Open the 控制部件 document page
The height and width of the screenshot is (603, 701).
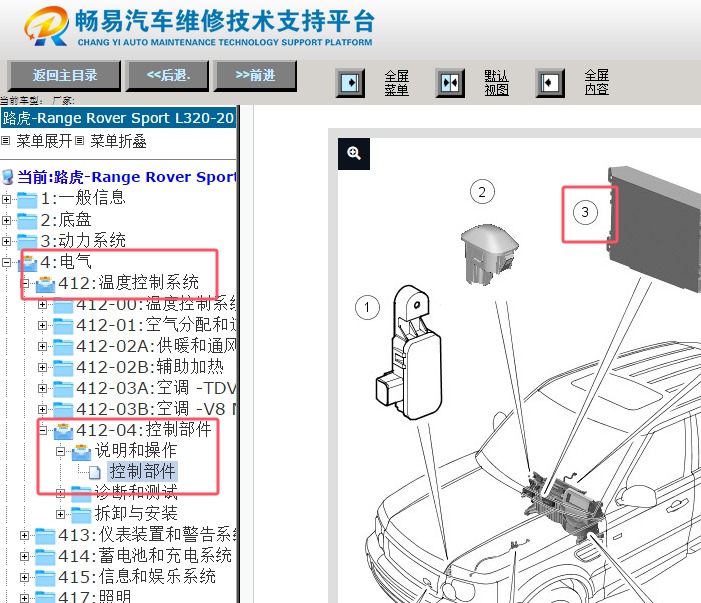(x=143, y=471)
